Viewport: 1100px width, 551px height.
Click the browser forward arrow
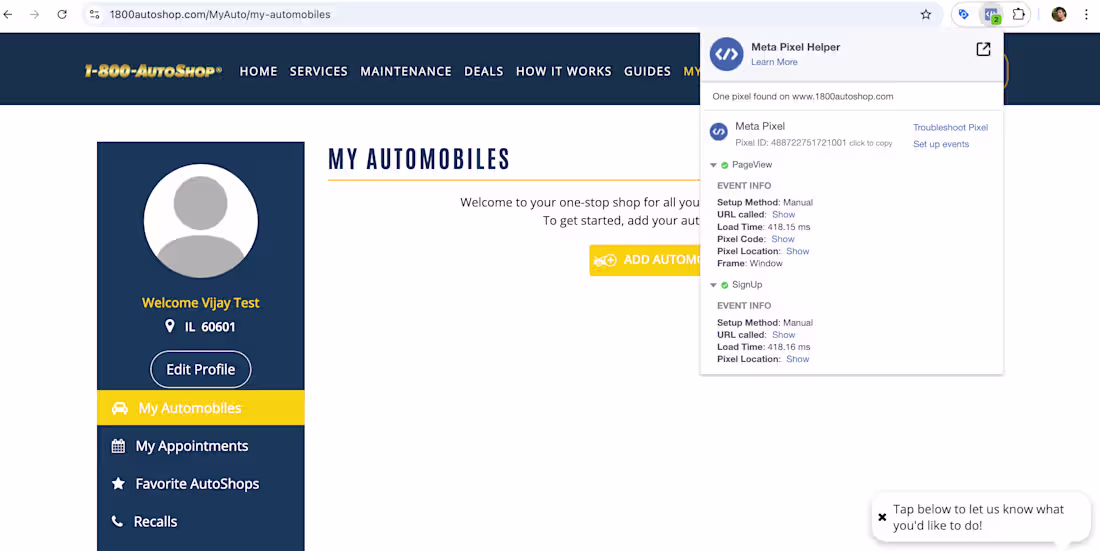pos(34,14)
